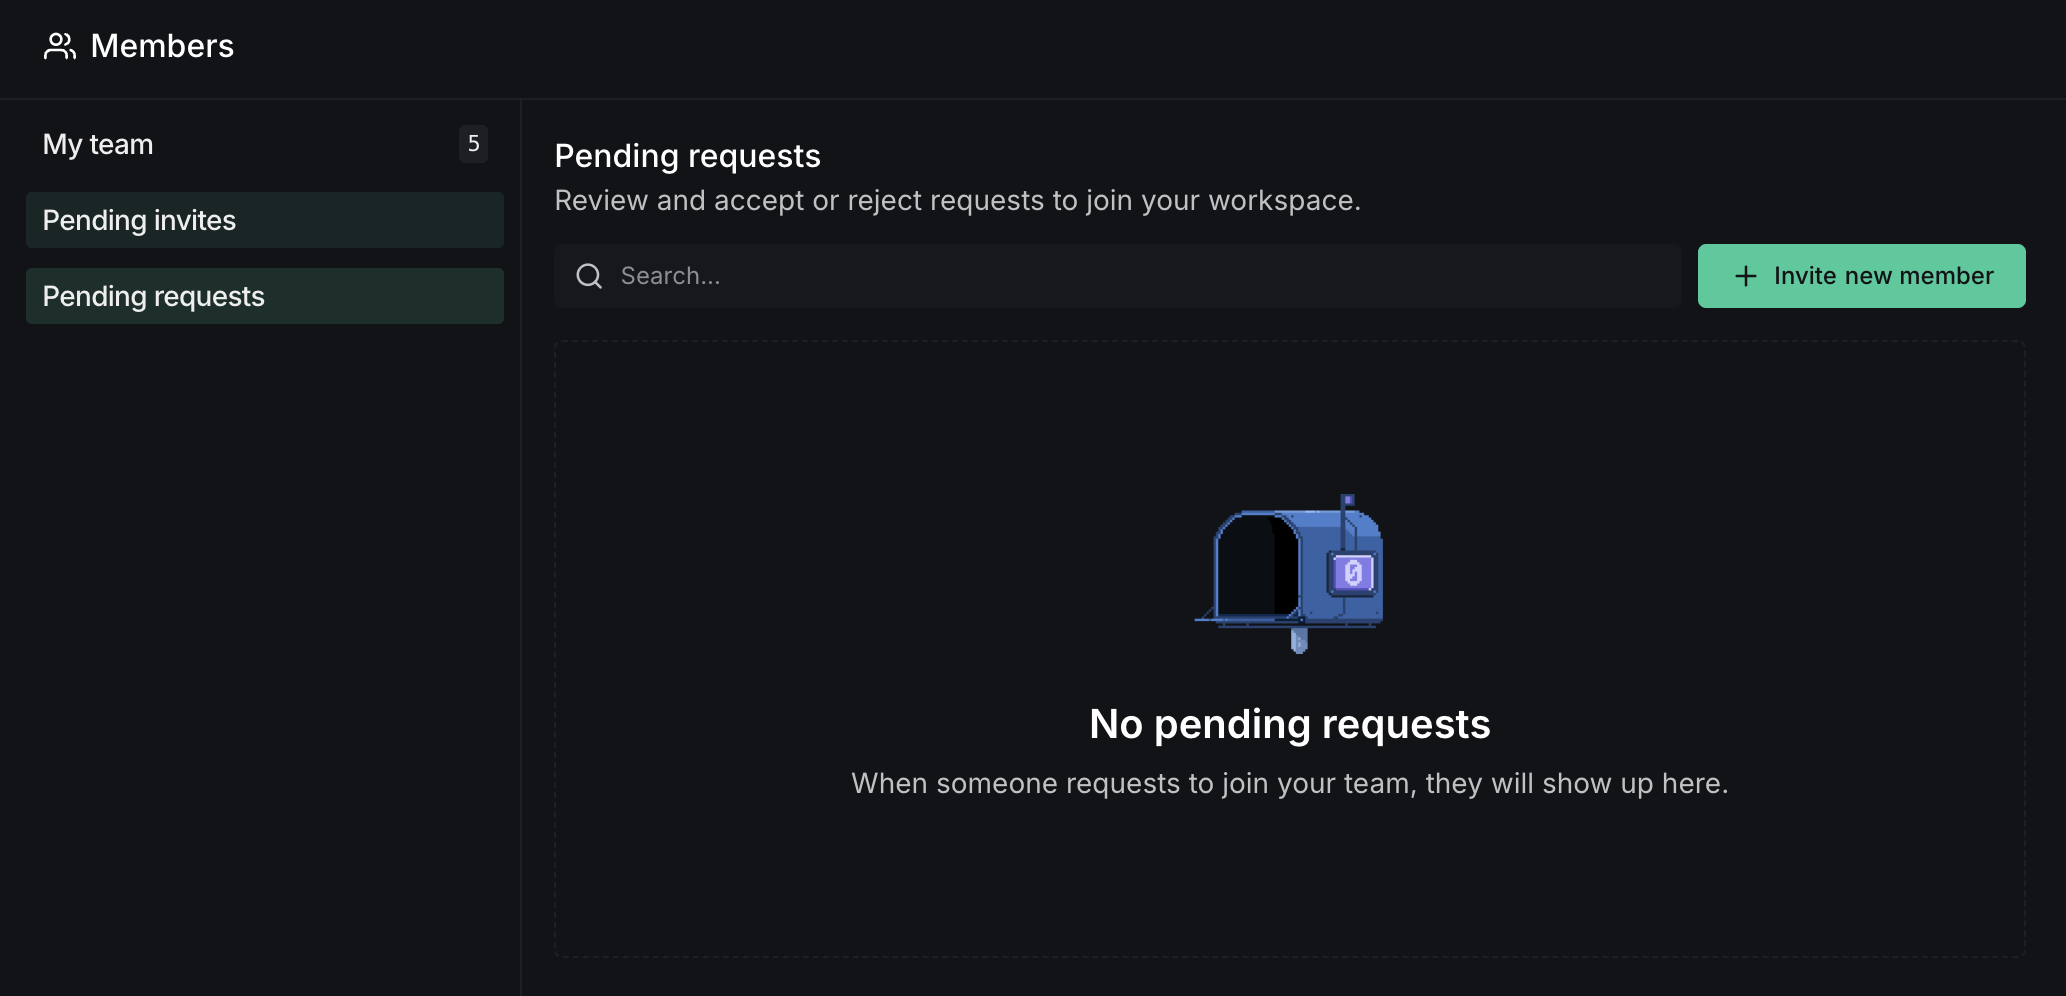Click the Members people icon in header
The width and height of the screenshot is (2066, 996).
coord(59,46)
